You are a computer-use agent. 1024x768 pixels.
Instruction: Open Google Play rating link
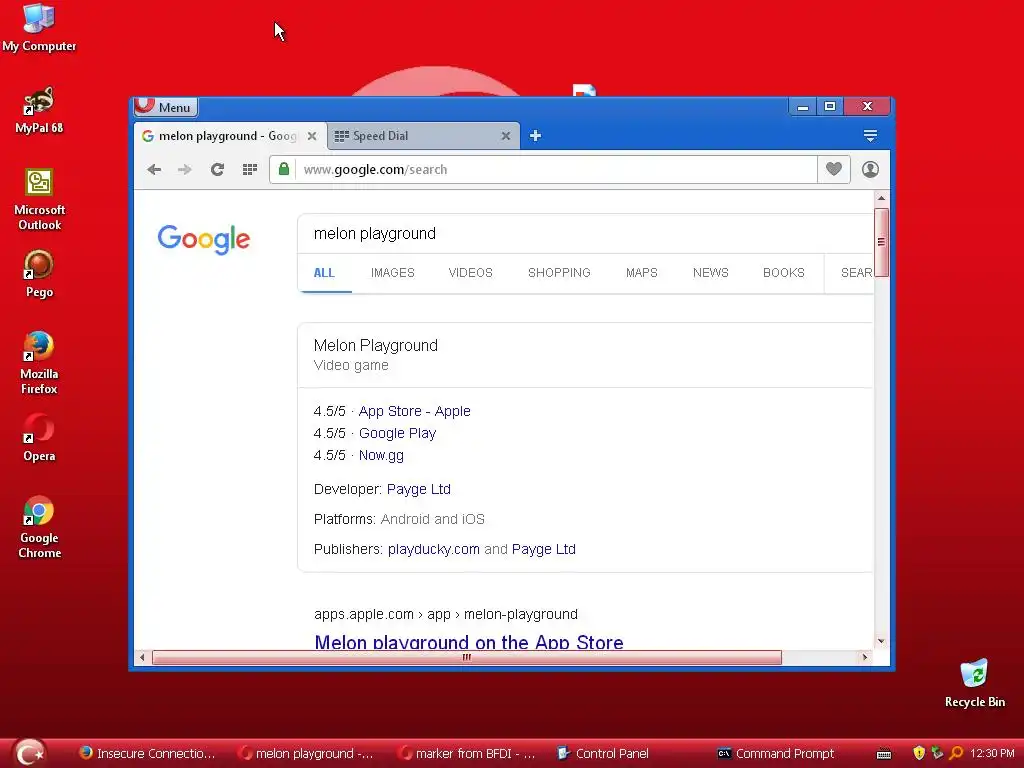pos(397,434)
